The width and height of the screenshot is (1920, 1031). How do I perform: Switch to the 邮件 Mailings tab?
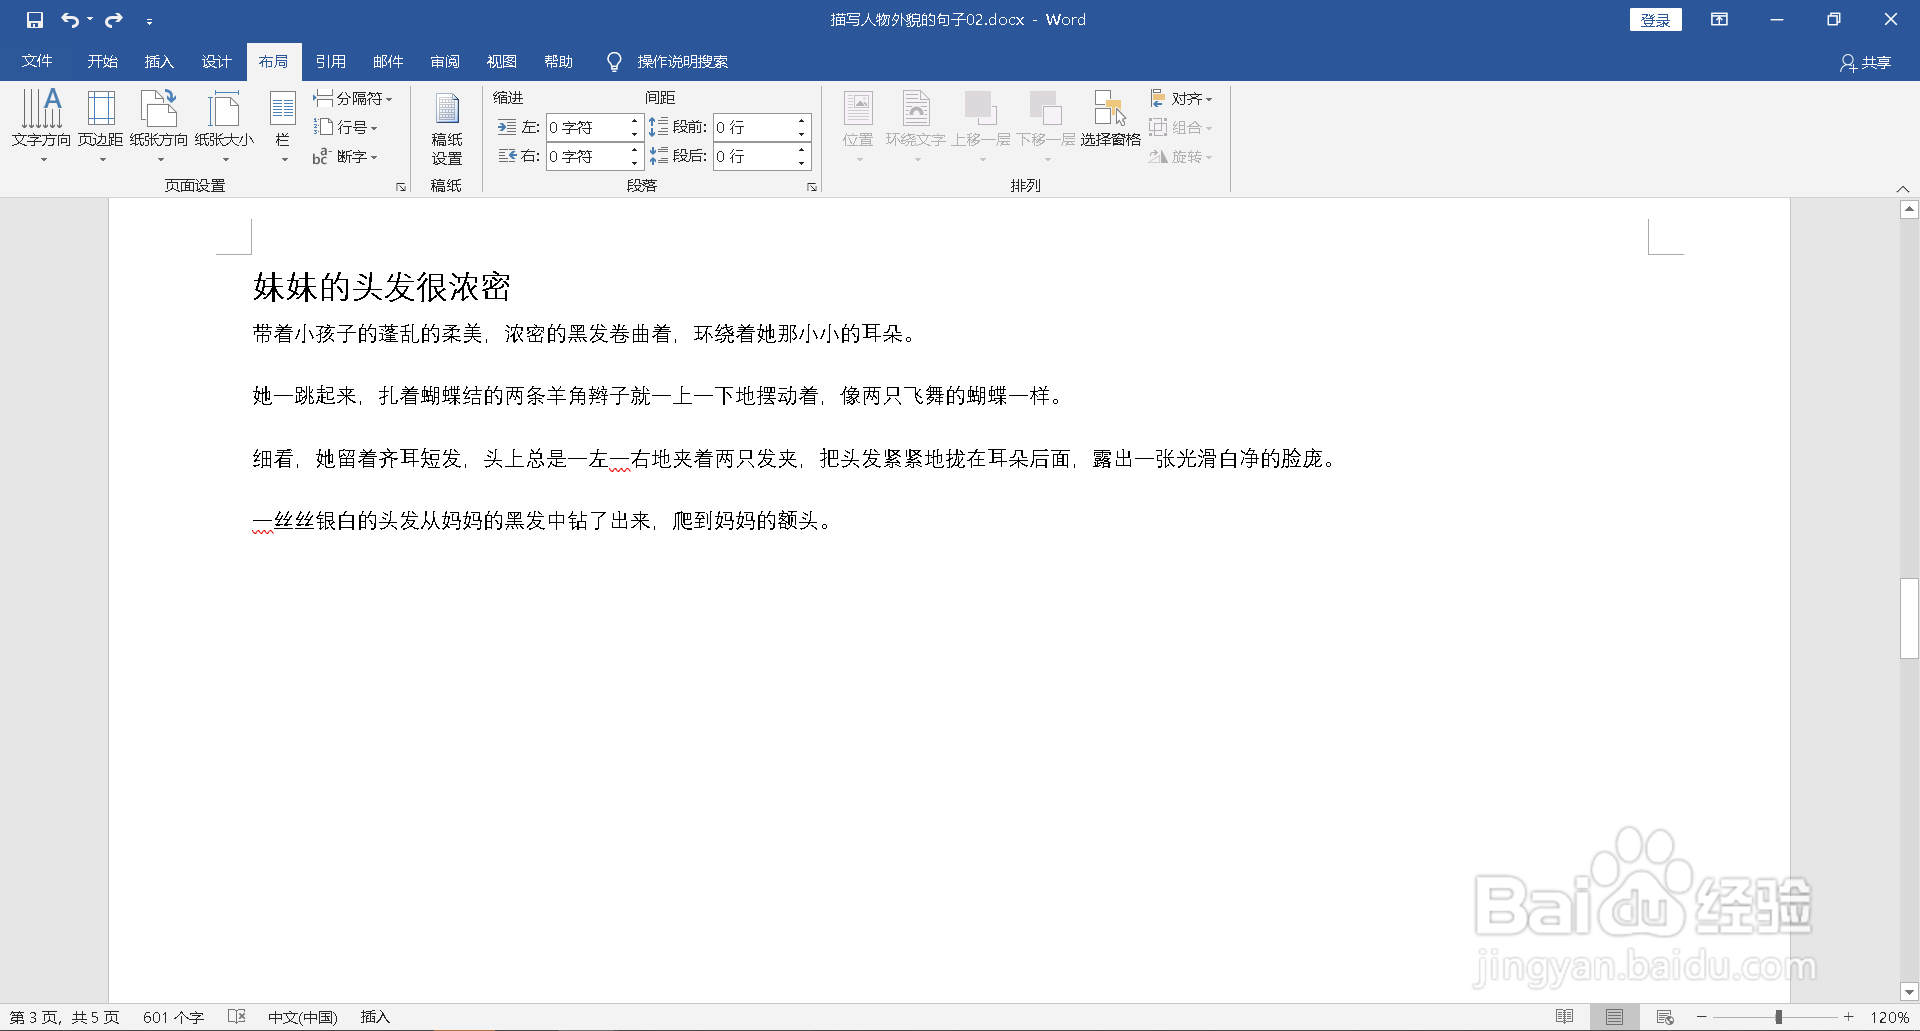(x=388, y=62)
